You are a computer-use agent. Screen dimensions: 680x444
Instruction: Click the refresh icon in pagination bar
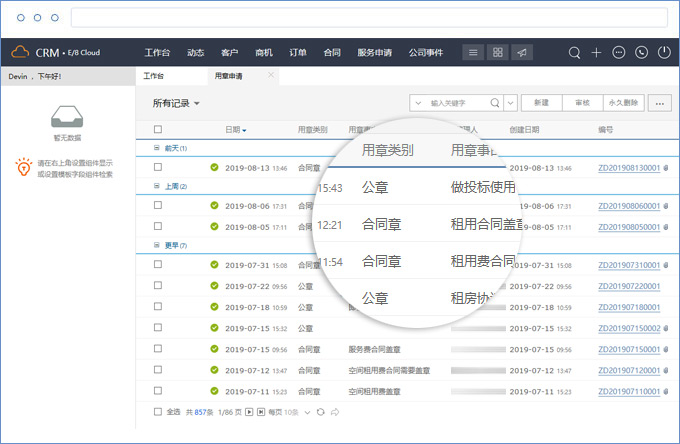pos(320,411)
